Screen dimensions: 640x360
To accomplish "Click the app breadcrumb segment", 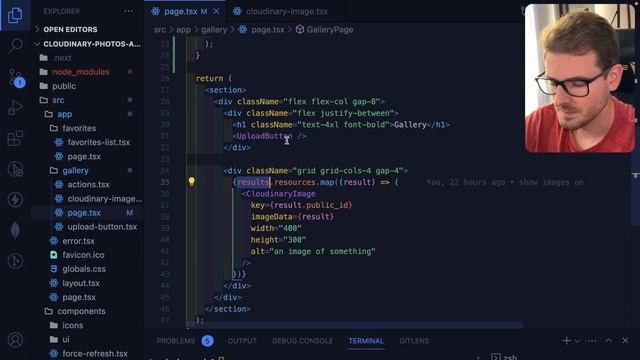I will coord(183,29).
